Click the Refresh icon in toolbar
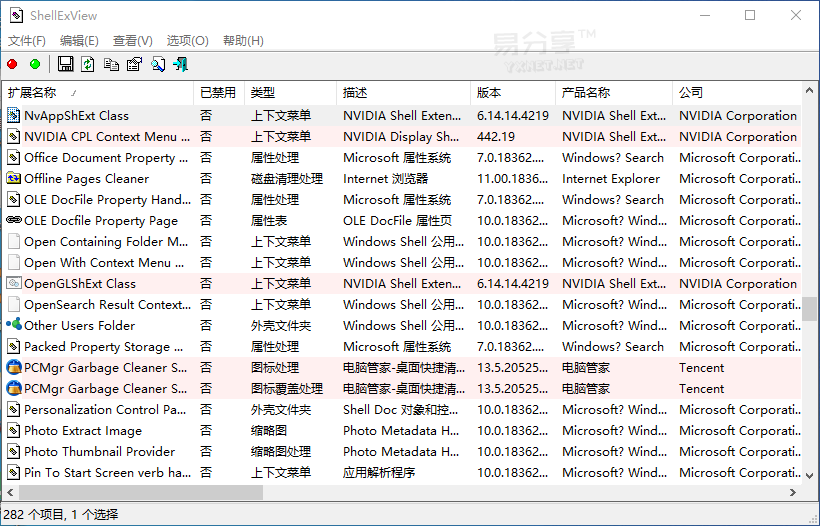The image size is (820, 526). point(88,64)
